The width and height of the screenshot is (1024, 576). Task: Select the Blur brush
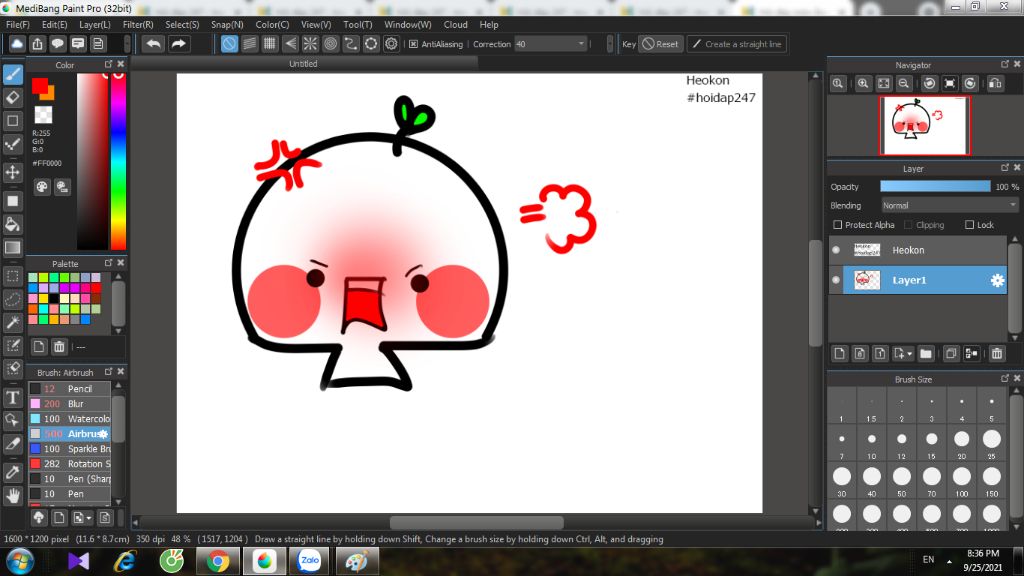[x=69, y=404]
